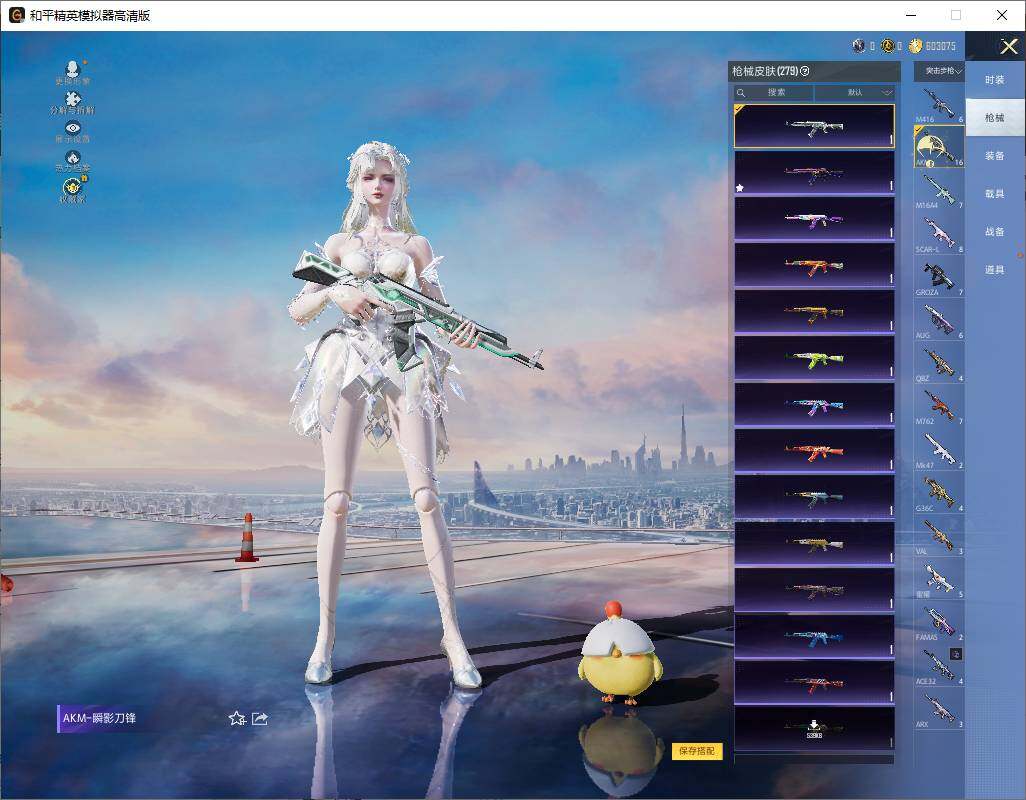
Task: Switch to the 载具 tab
Action: point(995,194)
